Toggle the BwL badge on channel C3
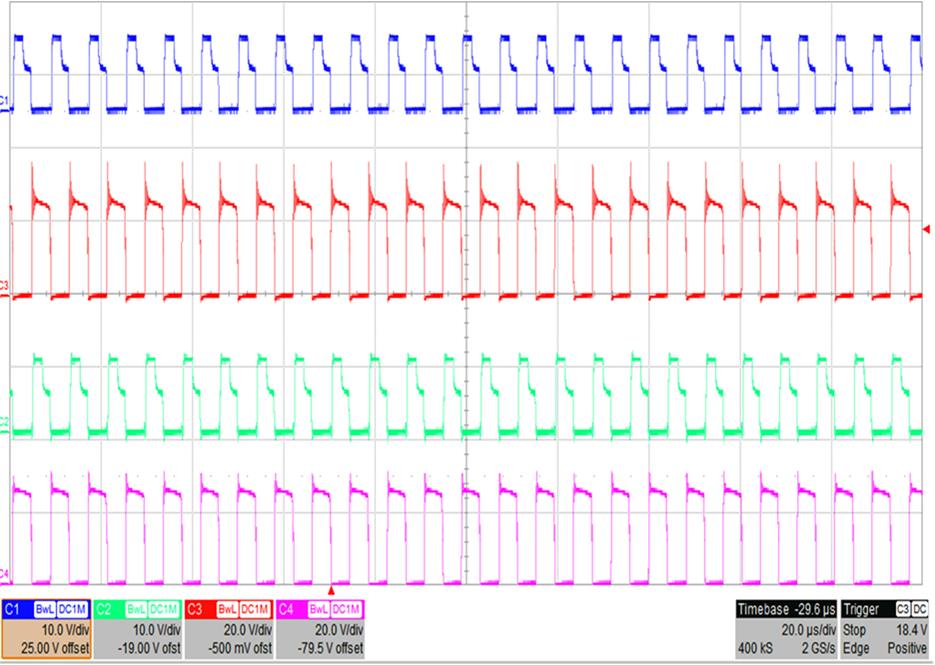 227,609
